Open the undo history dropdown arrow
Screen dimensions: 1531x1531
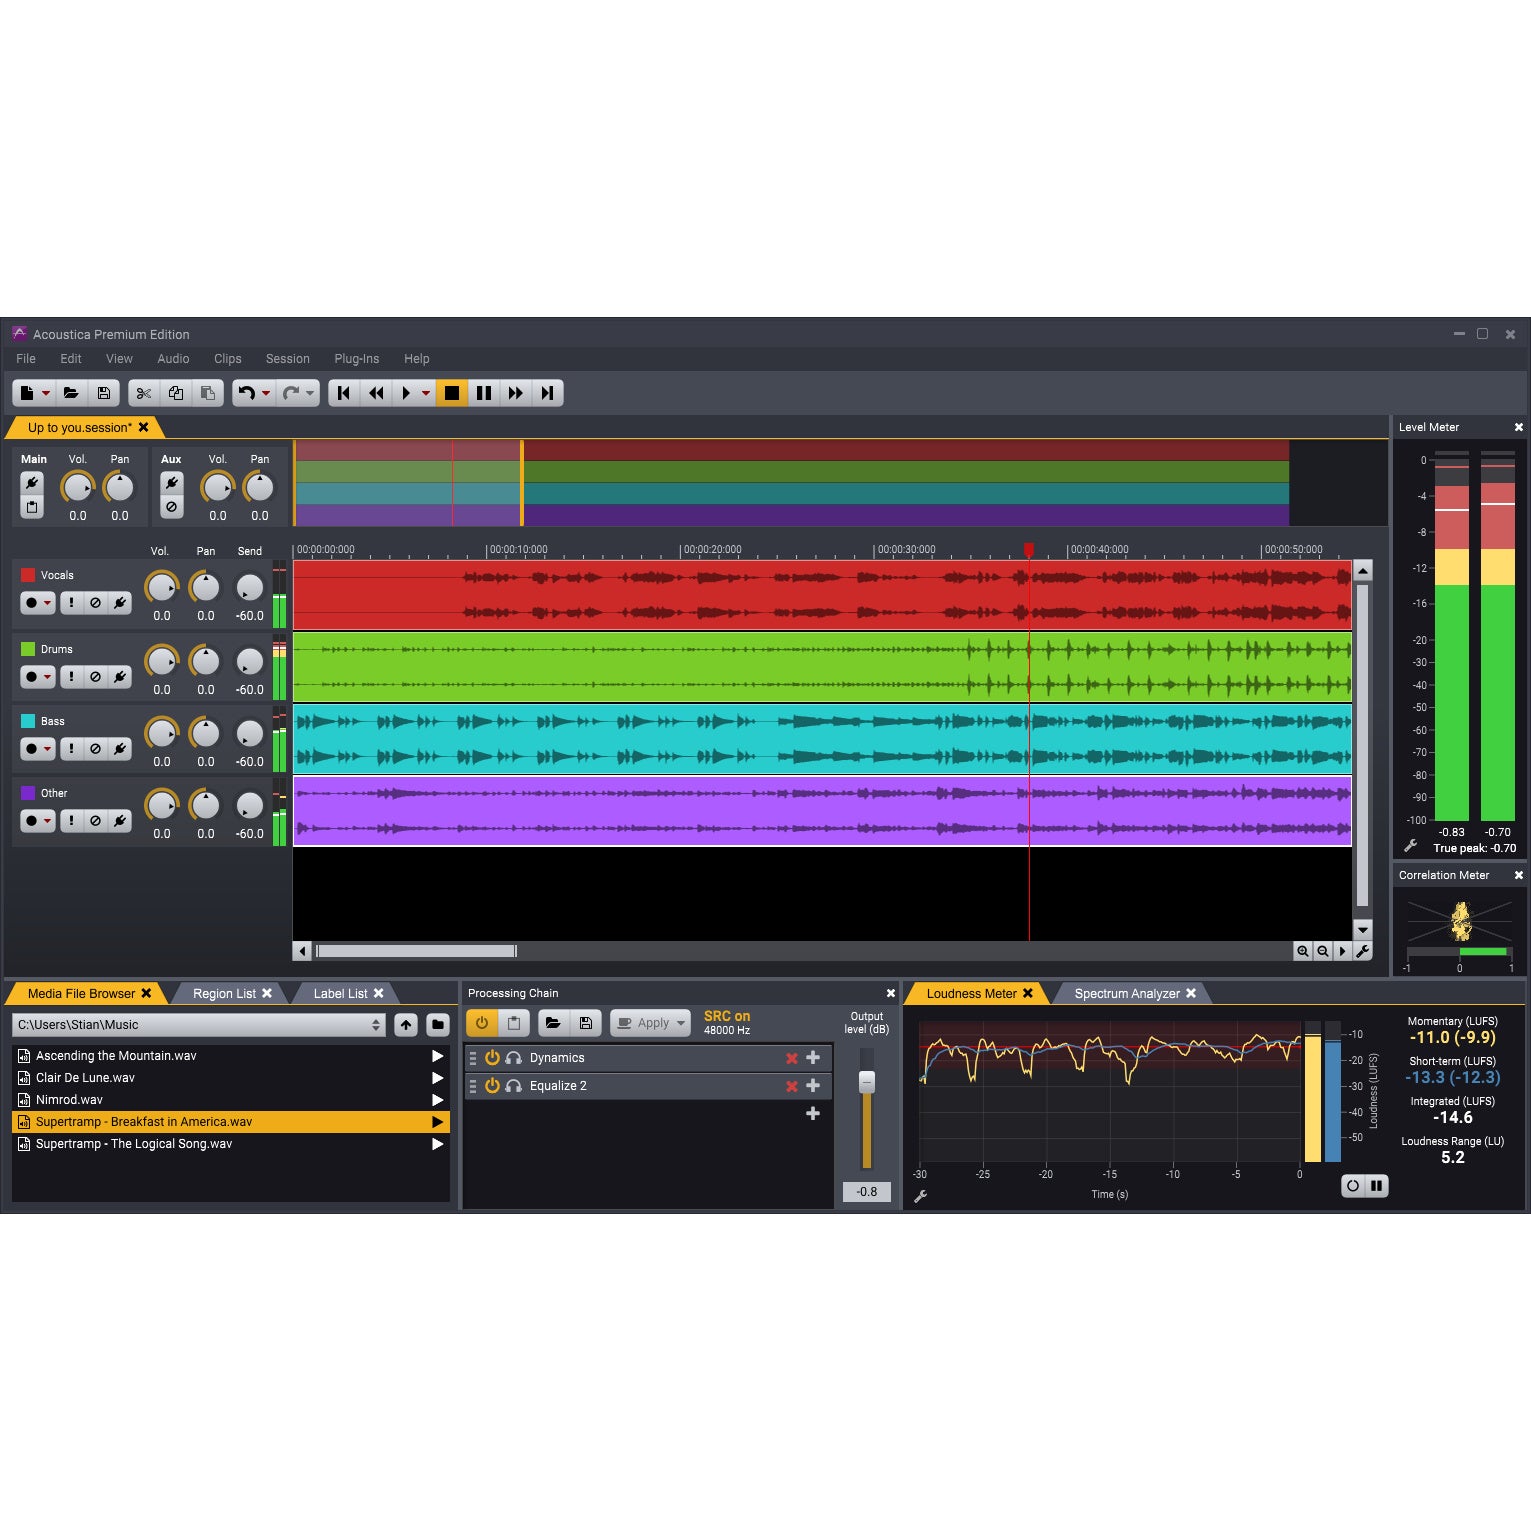266,393
